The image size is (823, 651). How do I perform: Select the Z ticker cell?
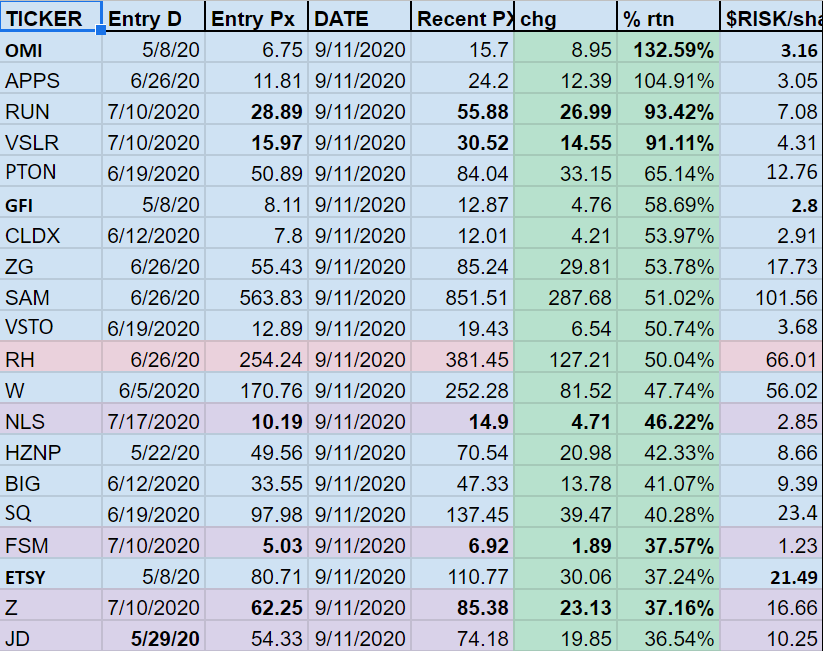tap(51, 607)
